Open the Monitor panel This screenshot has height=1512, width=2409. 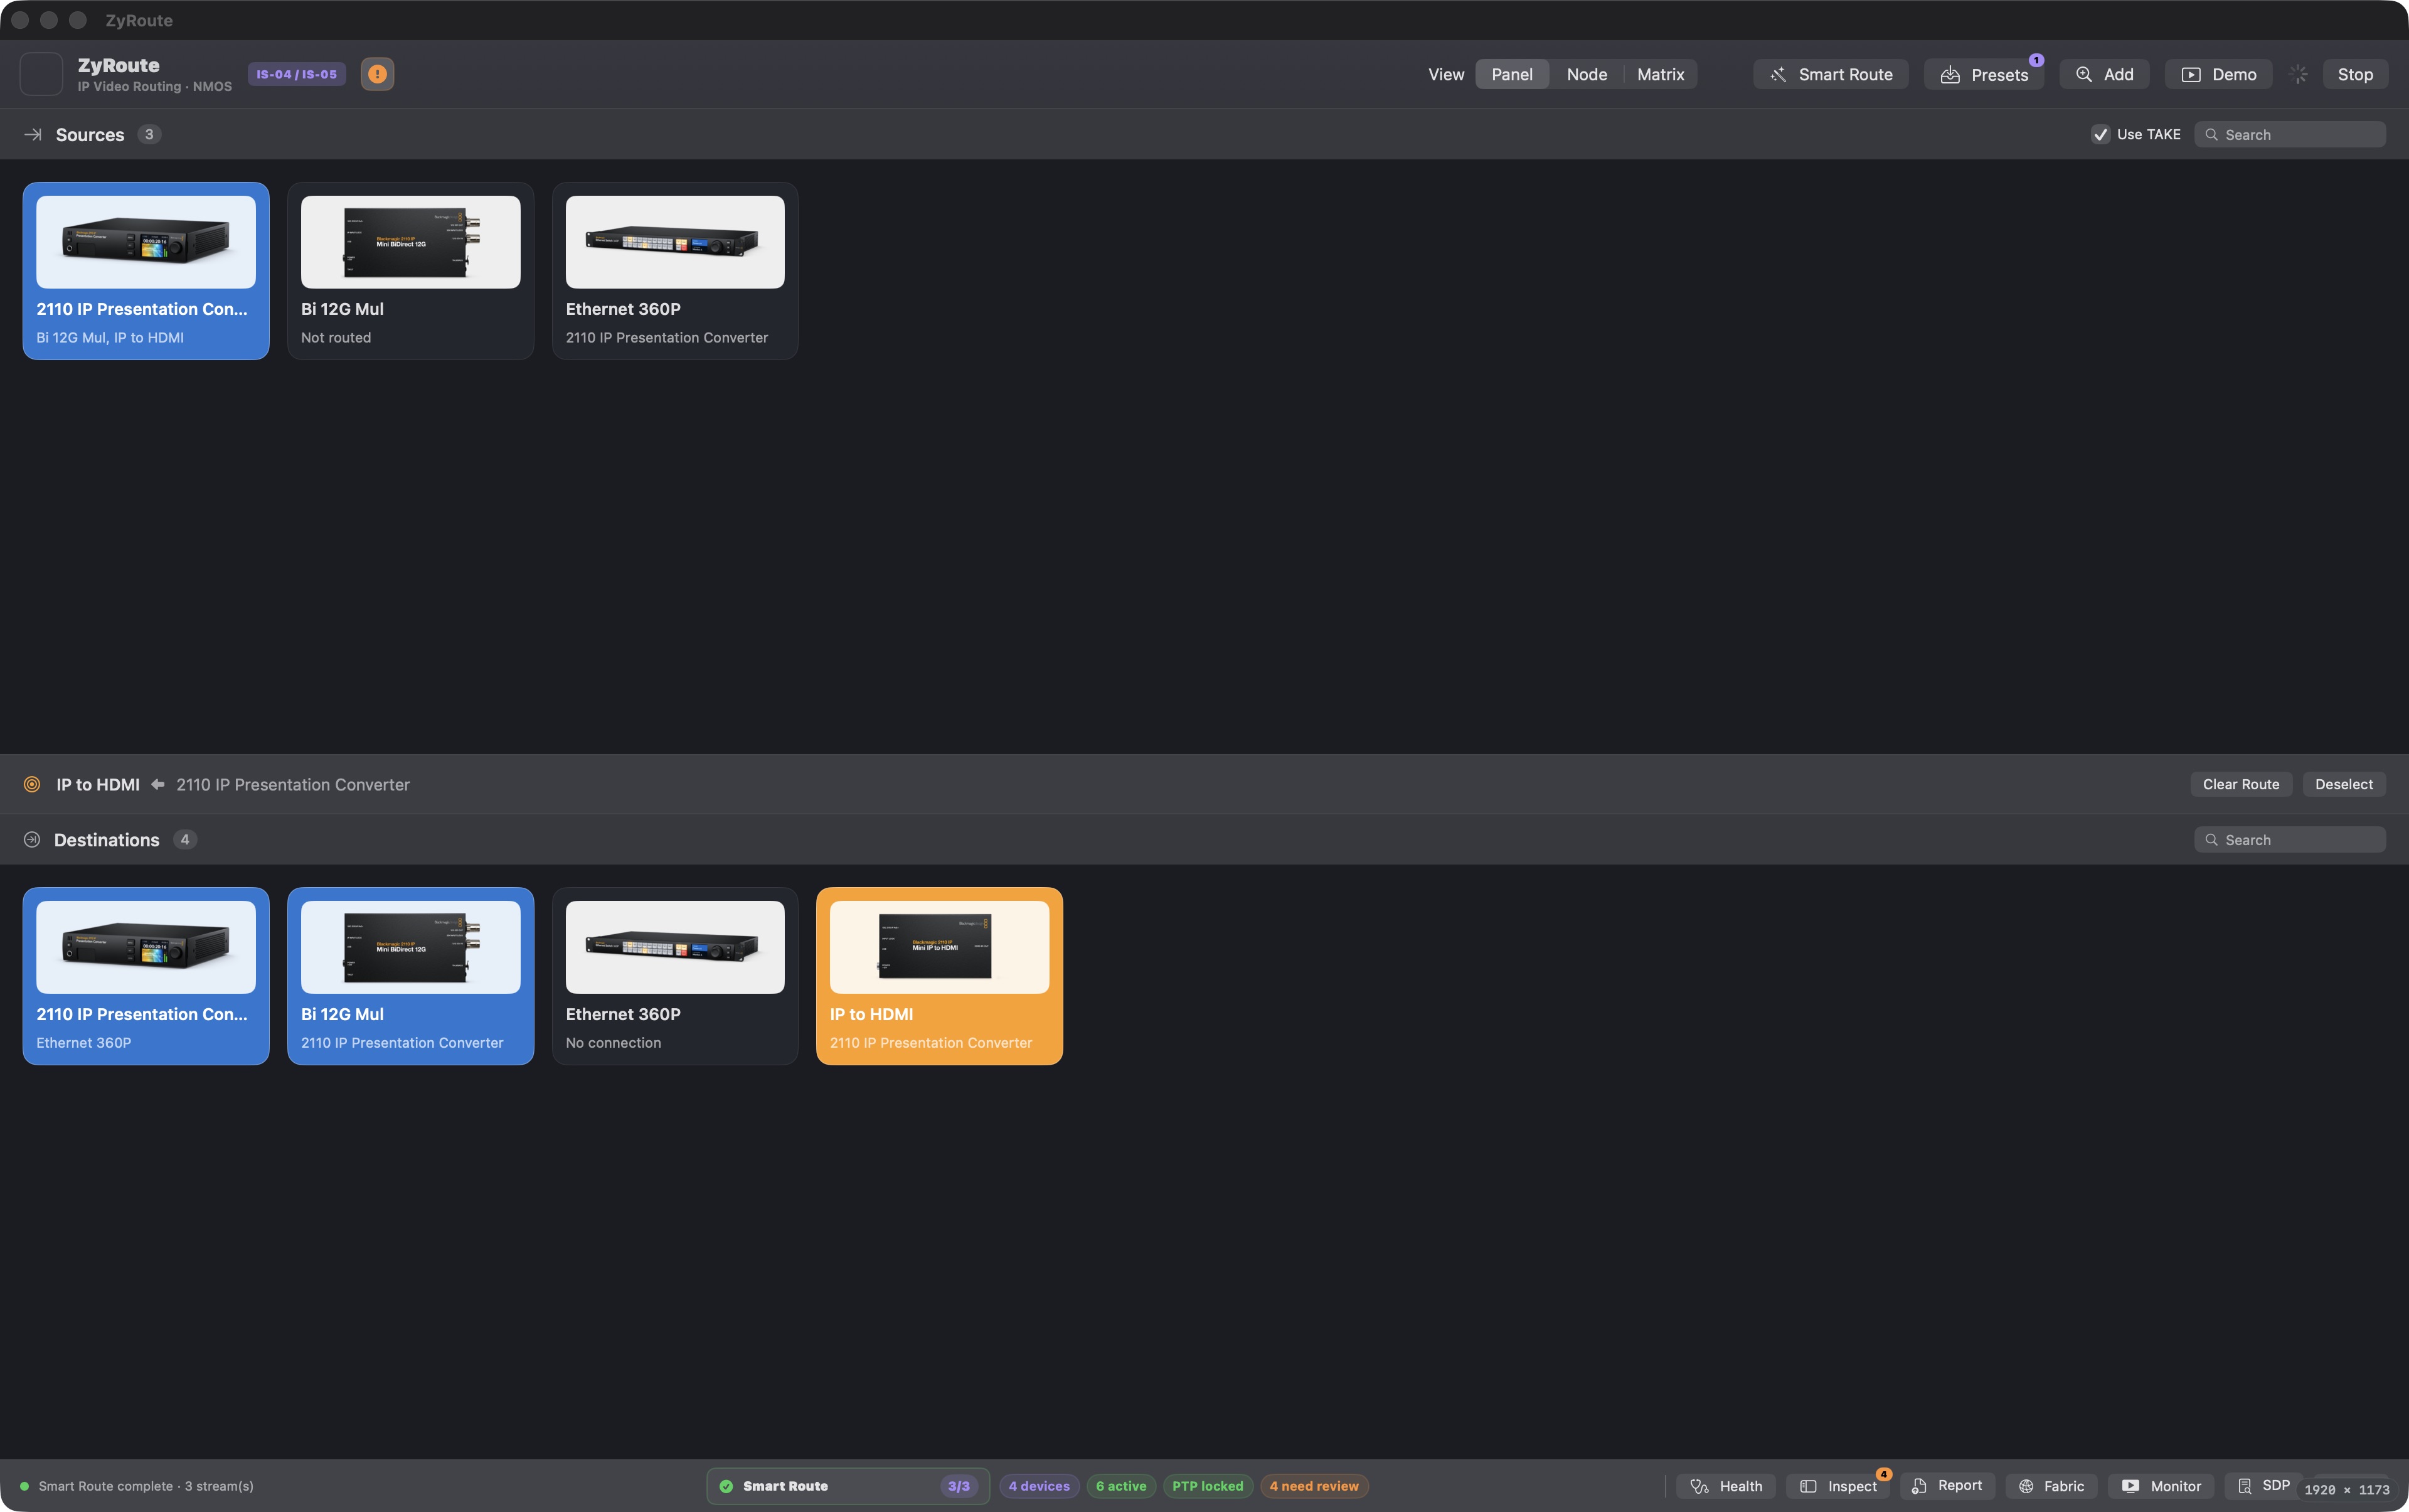2161,1486
